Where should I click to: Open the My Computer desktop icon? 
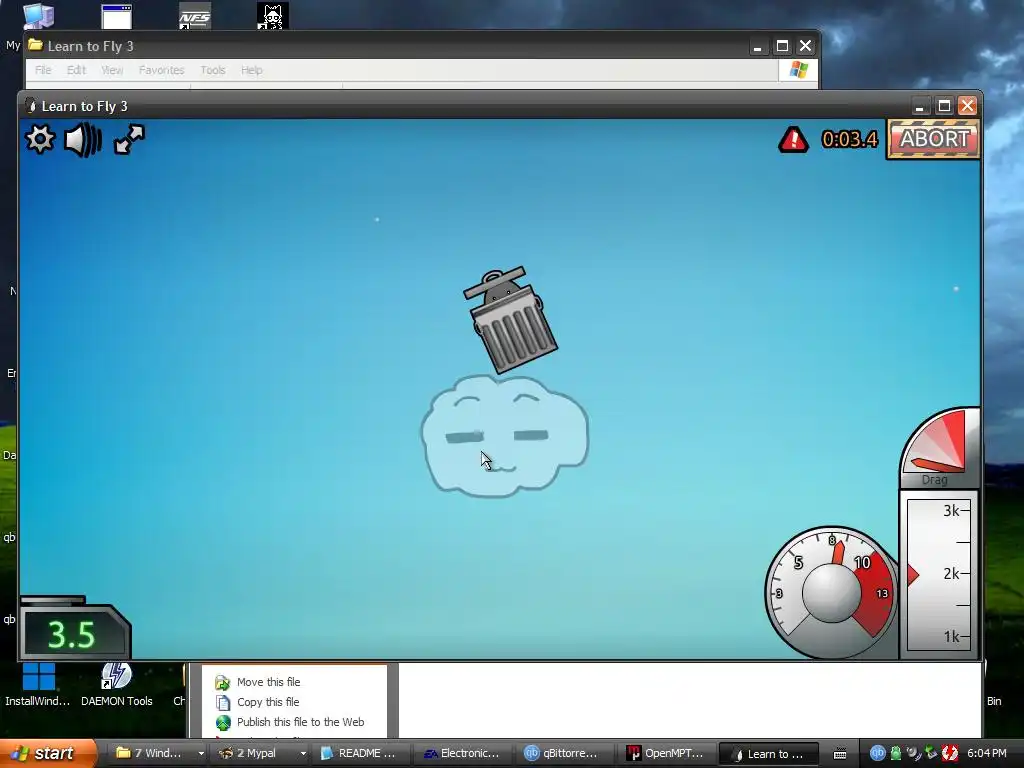pos(39,16)
